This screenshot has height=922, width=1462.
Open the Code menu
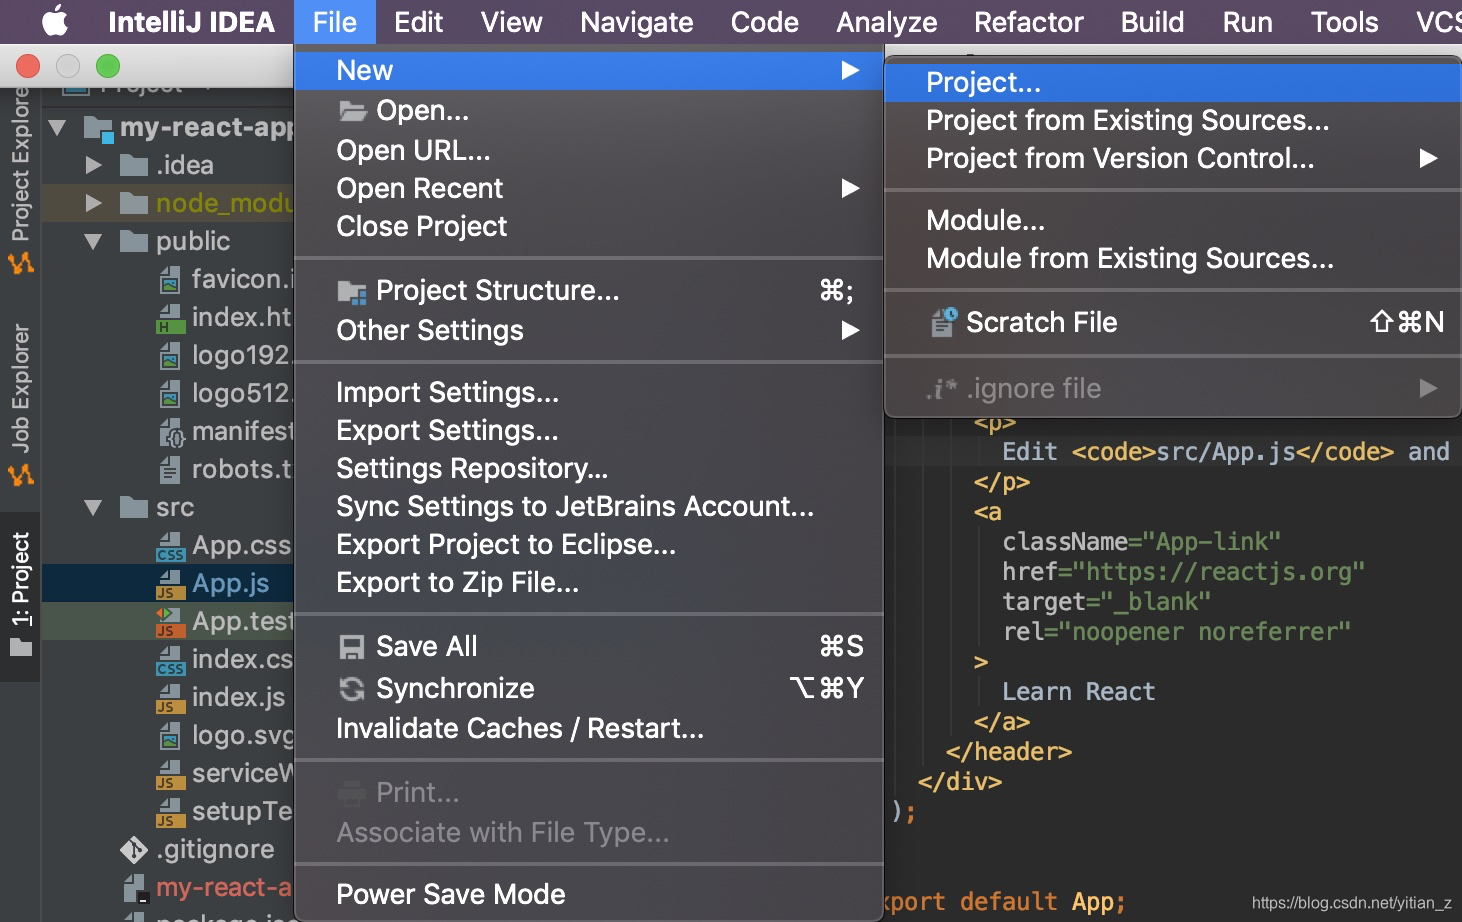click(764, 22)
